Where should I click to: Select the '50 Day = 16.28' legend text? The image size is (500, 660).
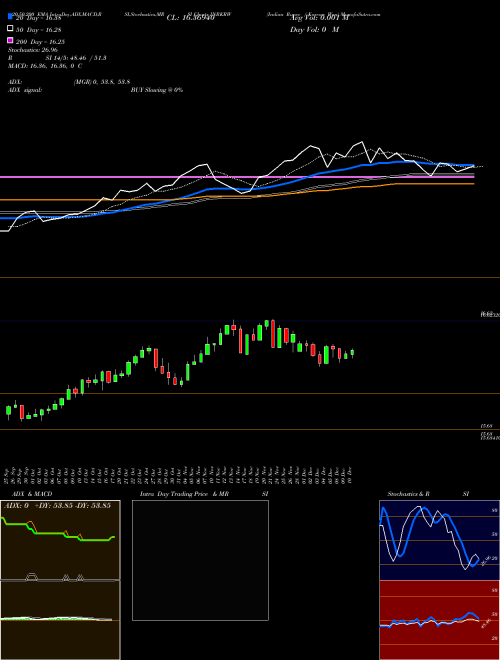pyautogui.click(x=38, y=30)
